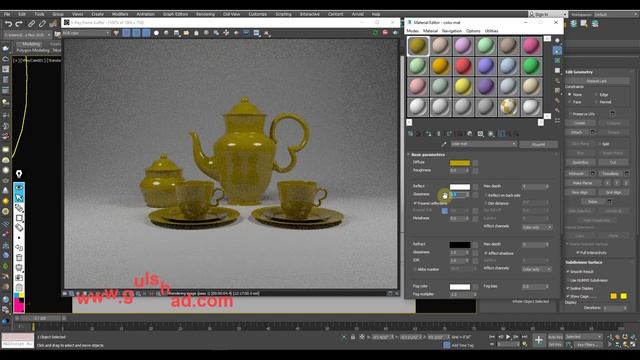Open the frame buffer channel dropdown

86,33
